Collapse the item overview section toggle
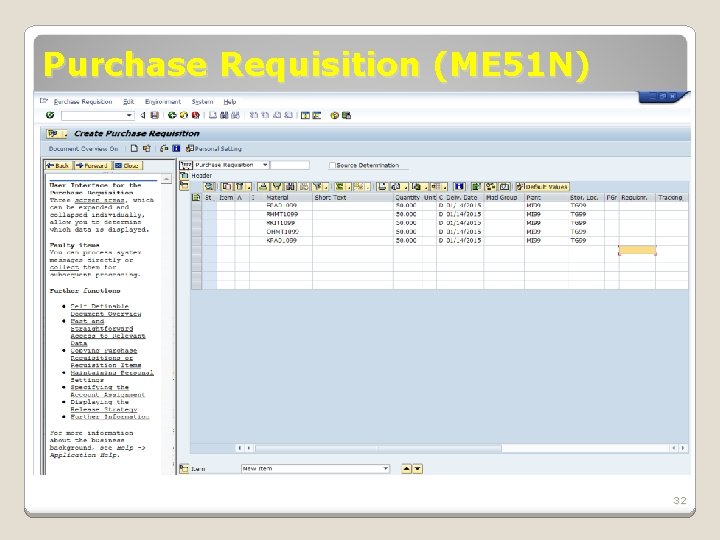720x540 pixels. pos(184,186)
